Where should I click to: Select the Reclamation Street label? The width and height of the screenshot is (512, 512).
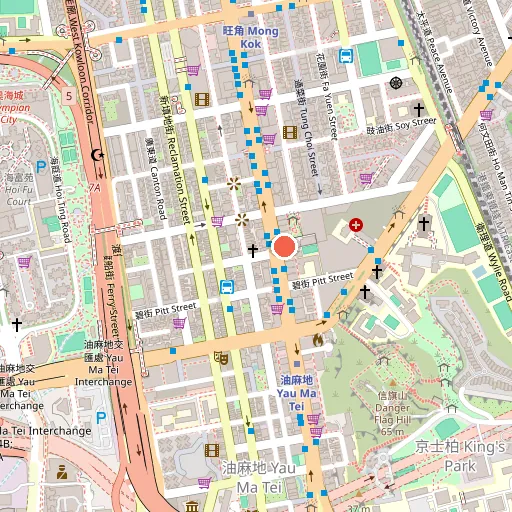(x=175, y=160)
